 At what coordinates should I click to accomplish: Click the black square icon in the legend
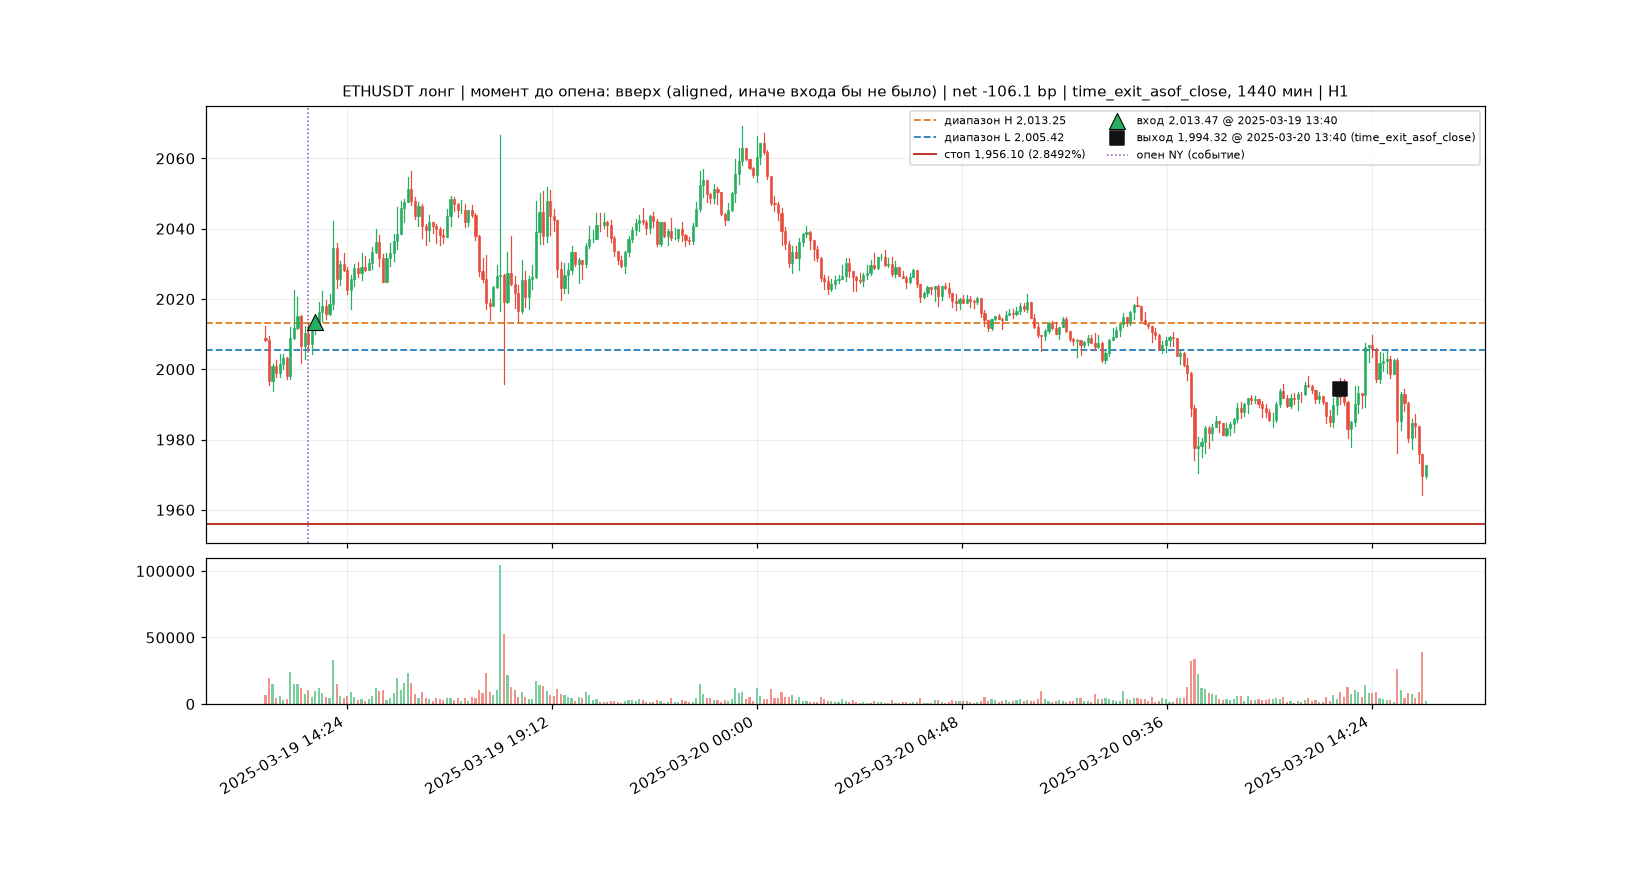point(1117,138)
